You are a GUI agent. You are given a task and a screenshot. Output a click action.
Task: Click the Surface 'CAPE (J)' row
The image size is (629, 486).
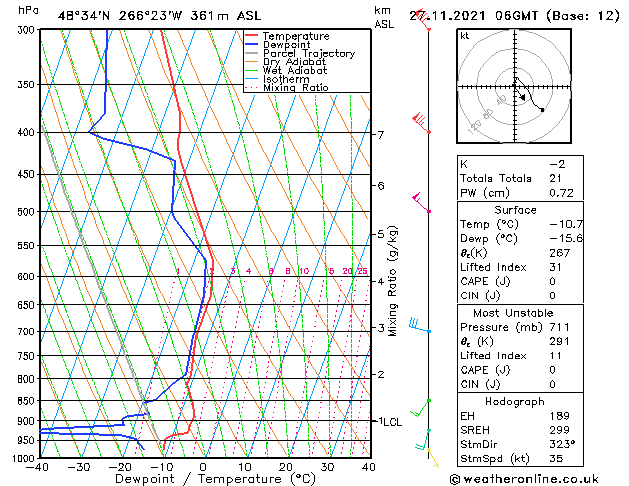pos(520,281)
